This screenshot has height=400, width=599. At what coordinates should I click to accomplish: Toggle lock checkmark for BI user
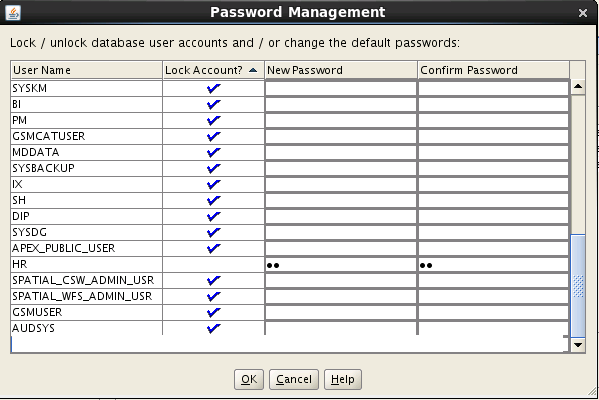point(214,105)
